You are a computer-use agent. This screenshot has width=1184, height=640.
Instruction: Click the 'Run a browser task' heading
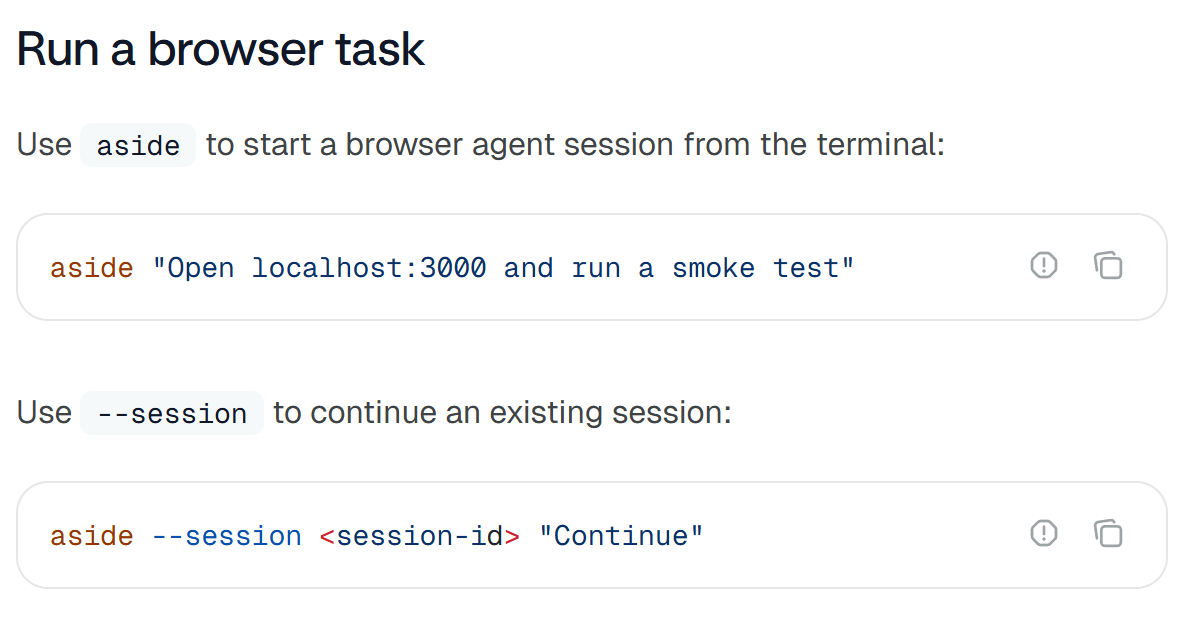(220, 50)
